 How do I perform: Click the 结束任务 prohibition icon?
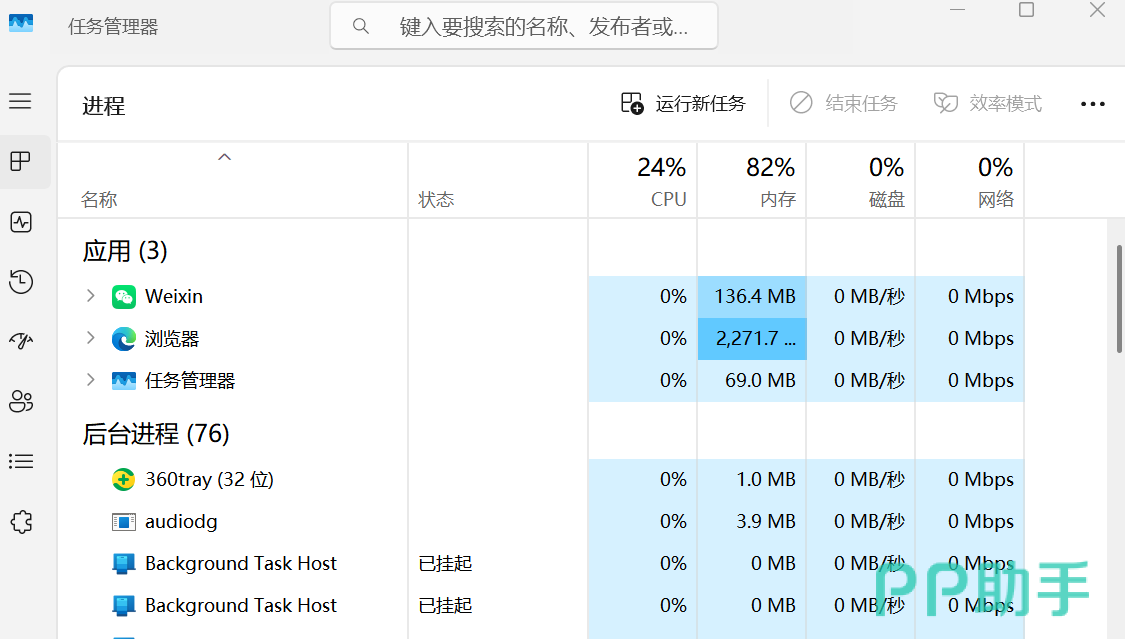click(x=801, y=103)
